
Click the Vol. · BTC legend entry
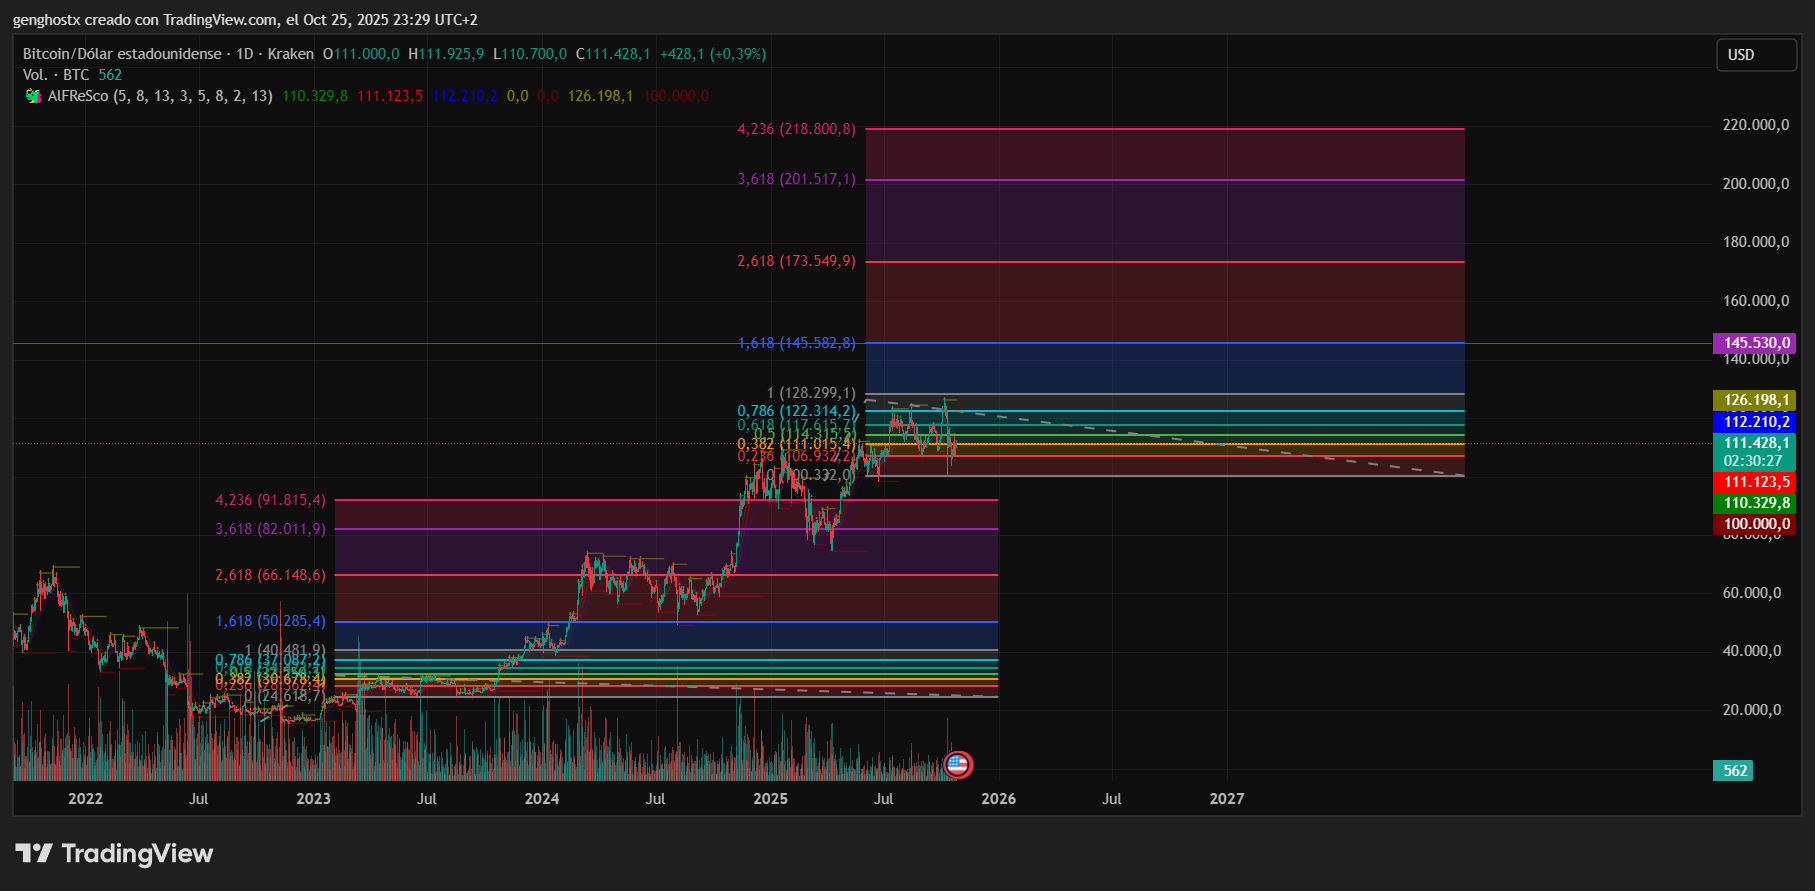click(56, 75)
